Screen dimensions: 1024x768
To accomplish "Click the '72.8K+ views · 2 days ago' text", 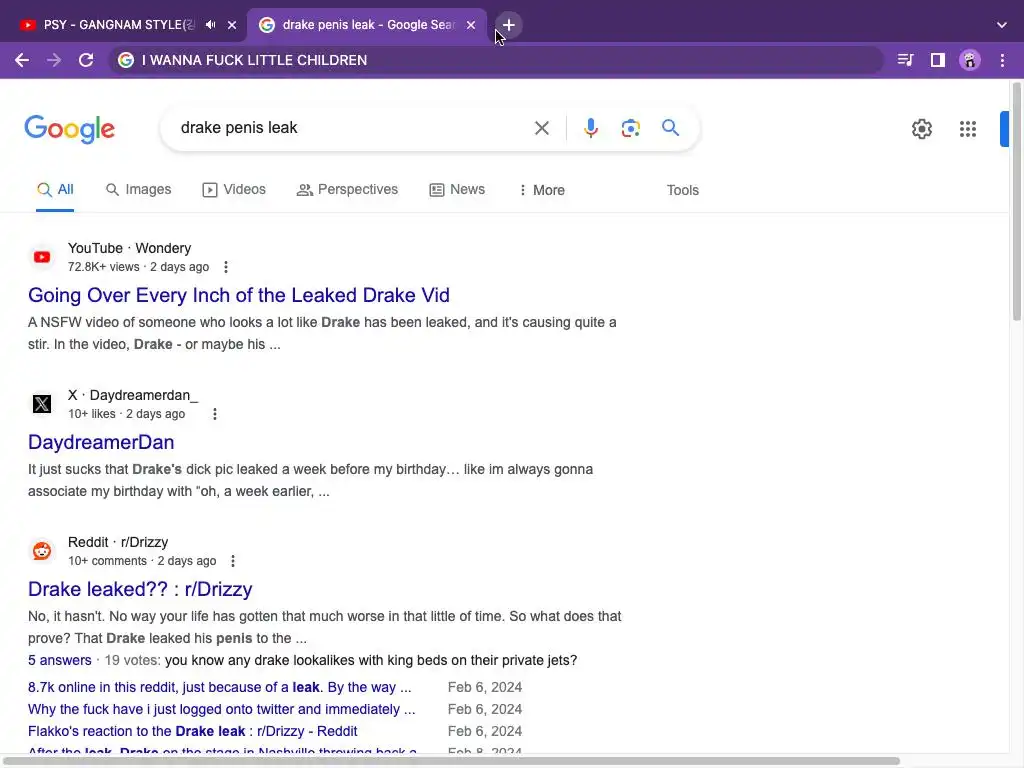I will point(138,267).
